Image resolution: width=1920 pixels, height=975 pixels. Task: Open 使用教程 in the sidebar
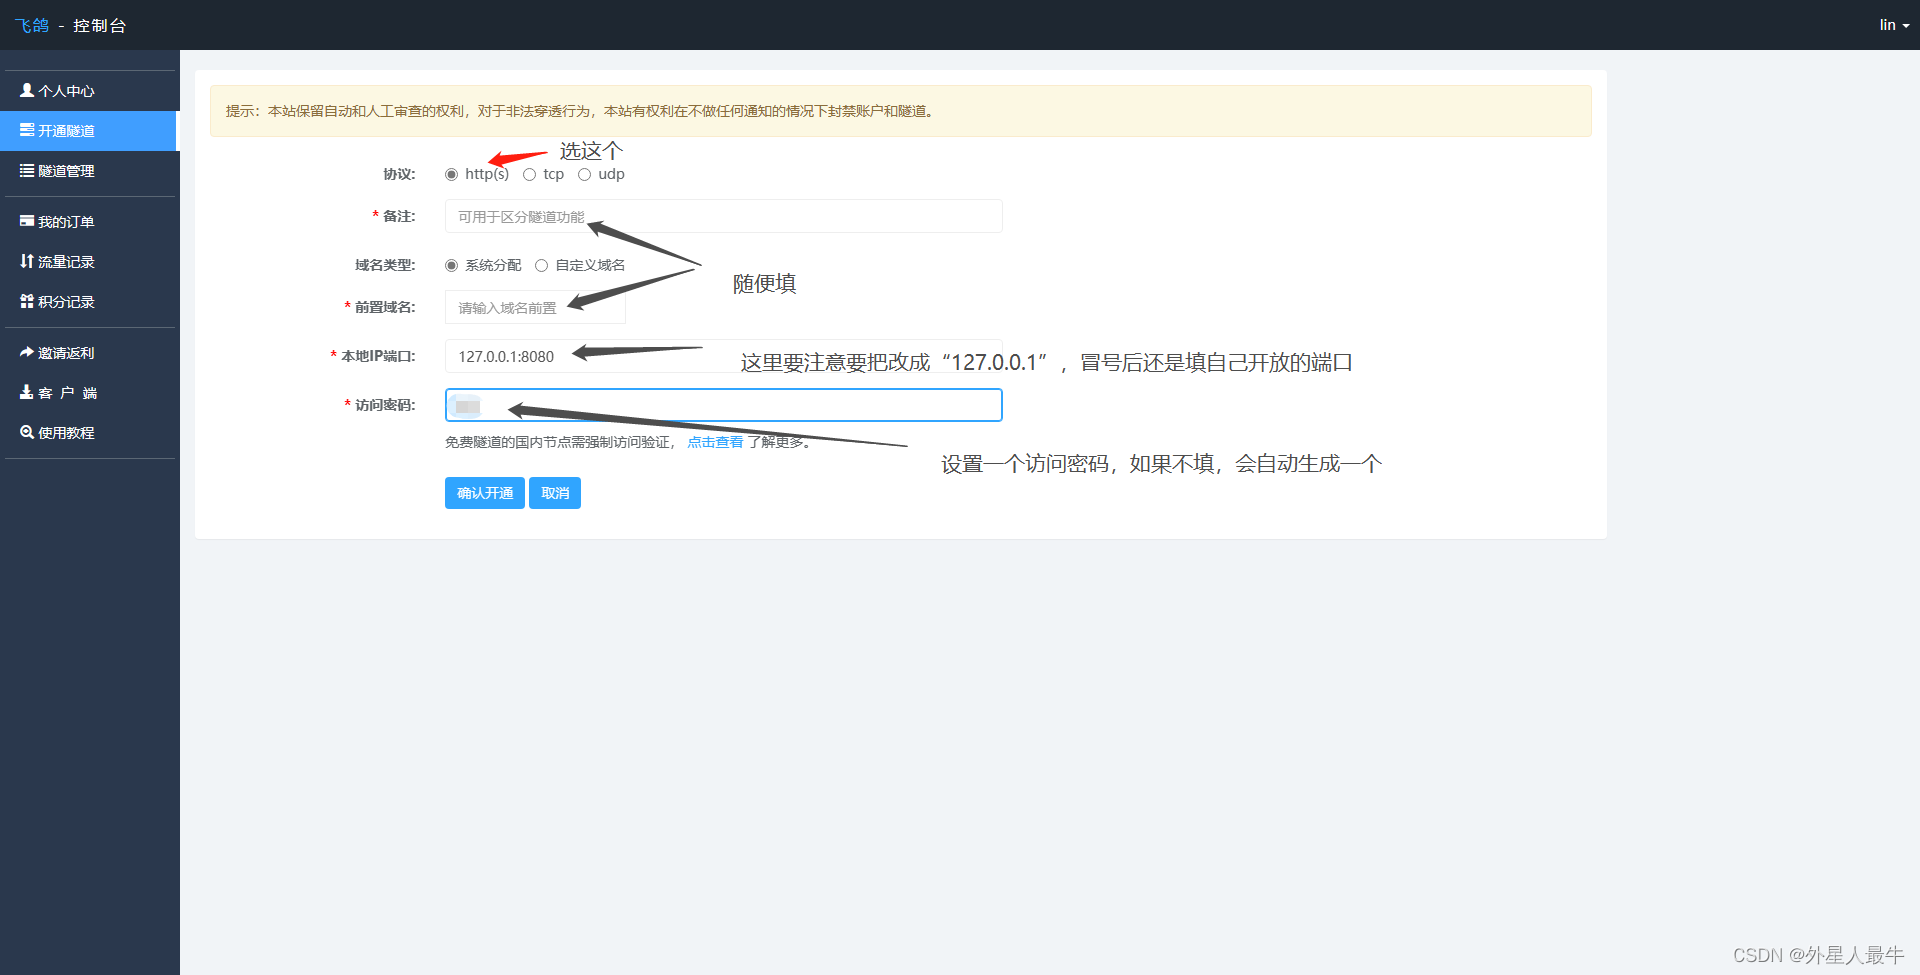90,433
